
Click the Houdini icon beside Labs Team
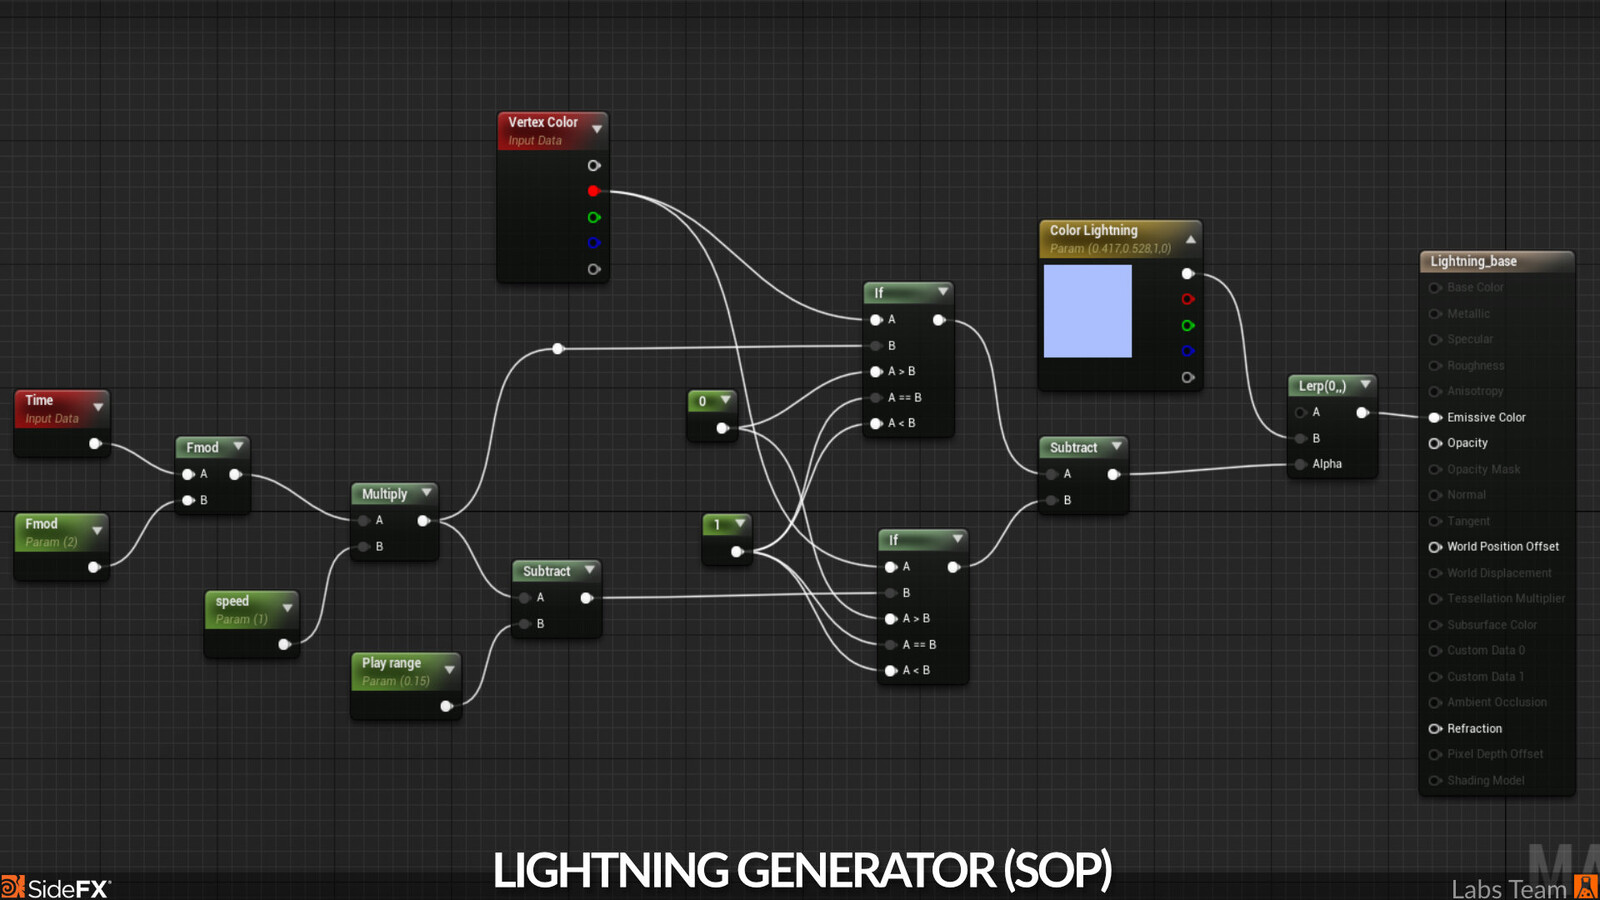pos(1585,887)
